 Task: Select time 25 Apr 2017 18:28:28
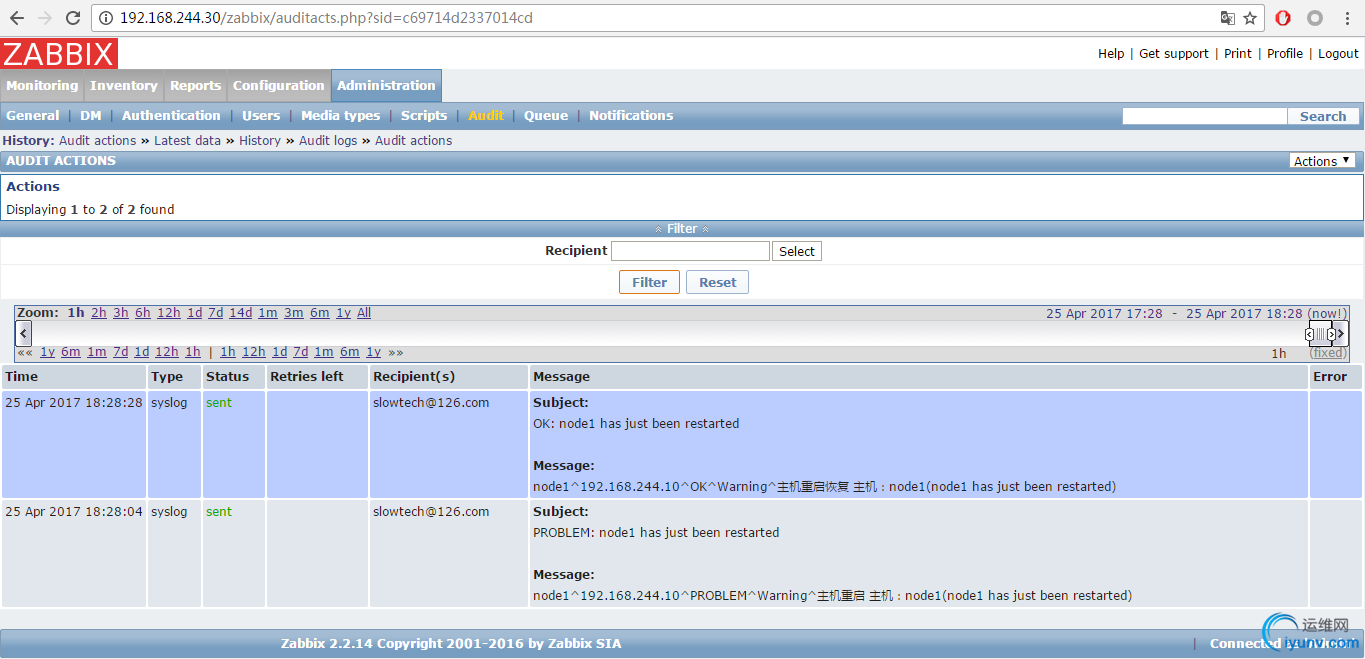pos(74,402)
